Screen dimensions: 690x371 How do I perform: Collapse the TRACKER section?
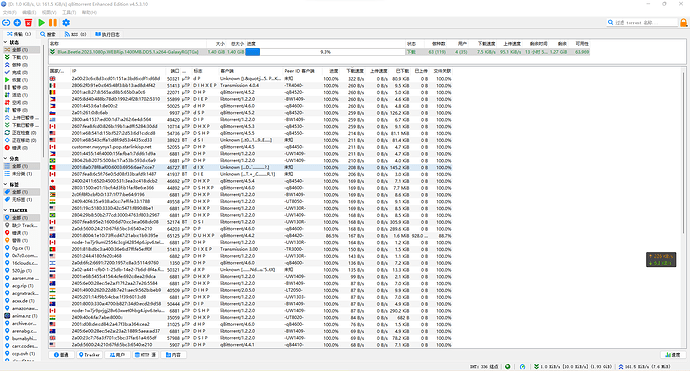tap(5, 210)
